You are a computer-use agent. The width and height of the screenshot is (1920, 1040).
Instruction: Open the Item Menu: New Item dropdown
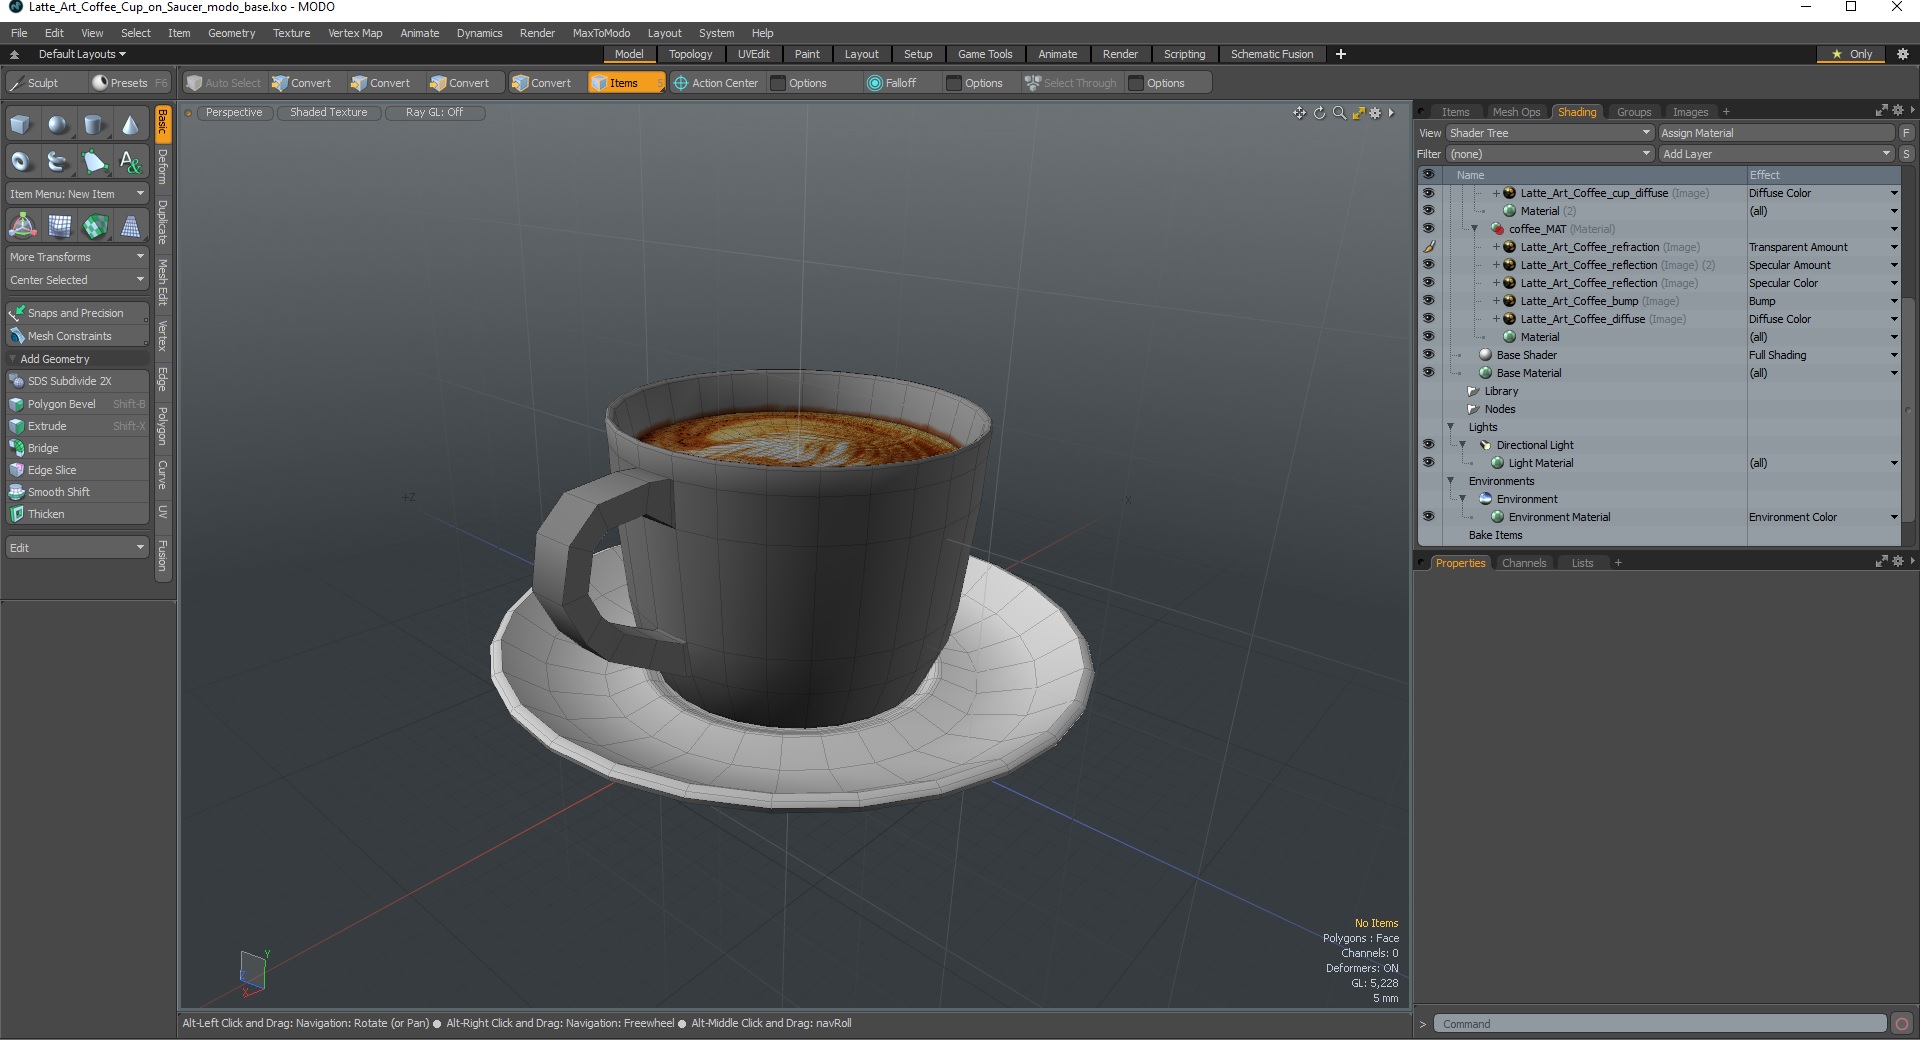click(x=77, y=194)
